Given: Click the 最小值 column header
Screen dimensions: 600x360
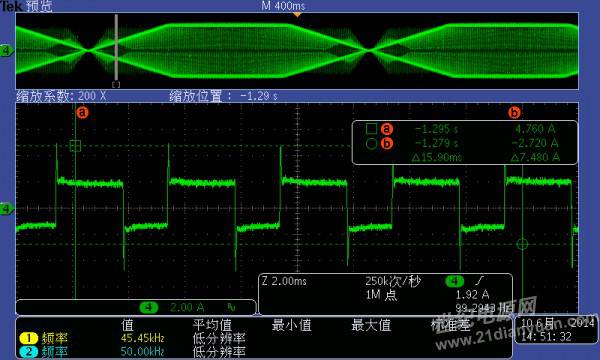Looking at the screenshot, I should pos(292,325).
